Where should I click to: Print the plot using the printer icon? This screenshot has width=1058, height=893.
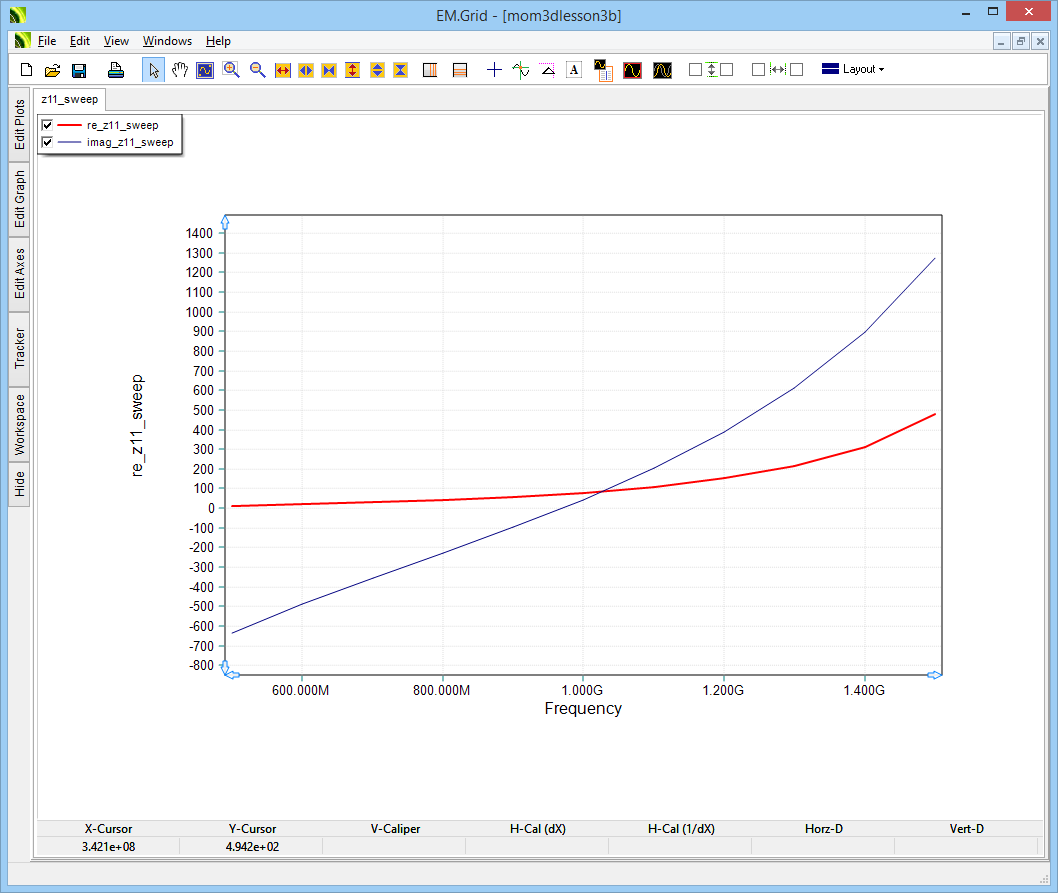point(116,70)
